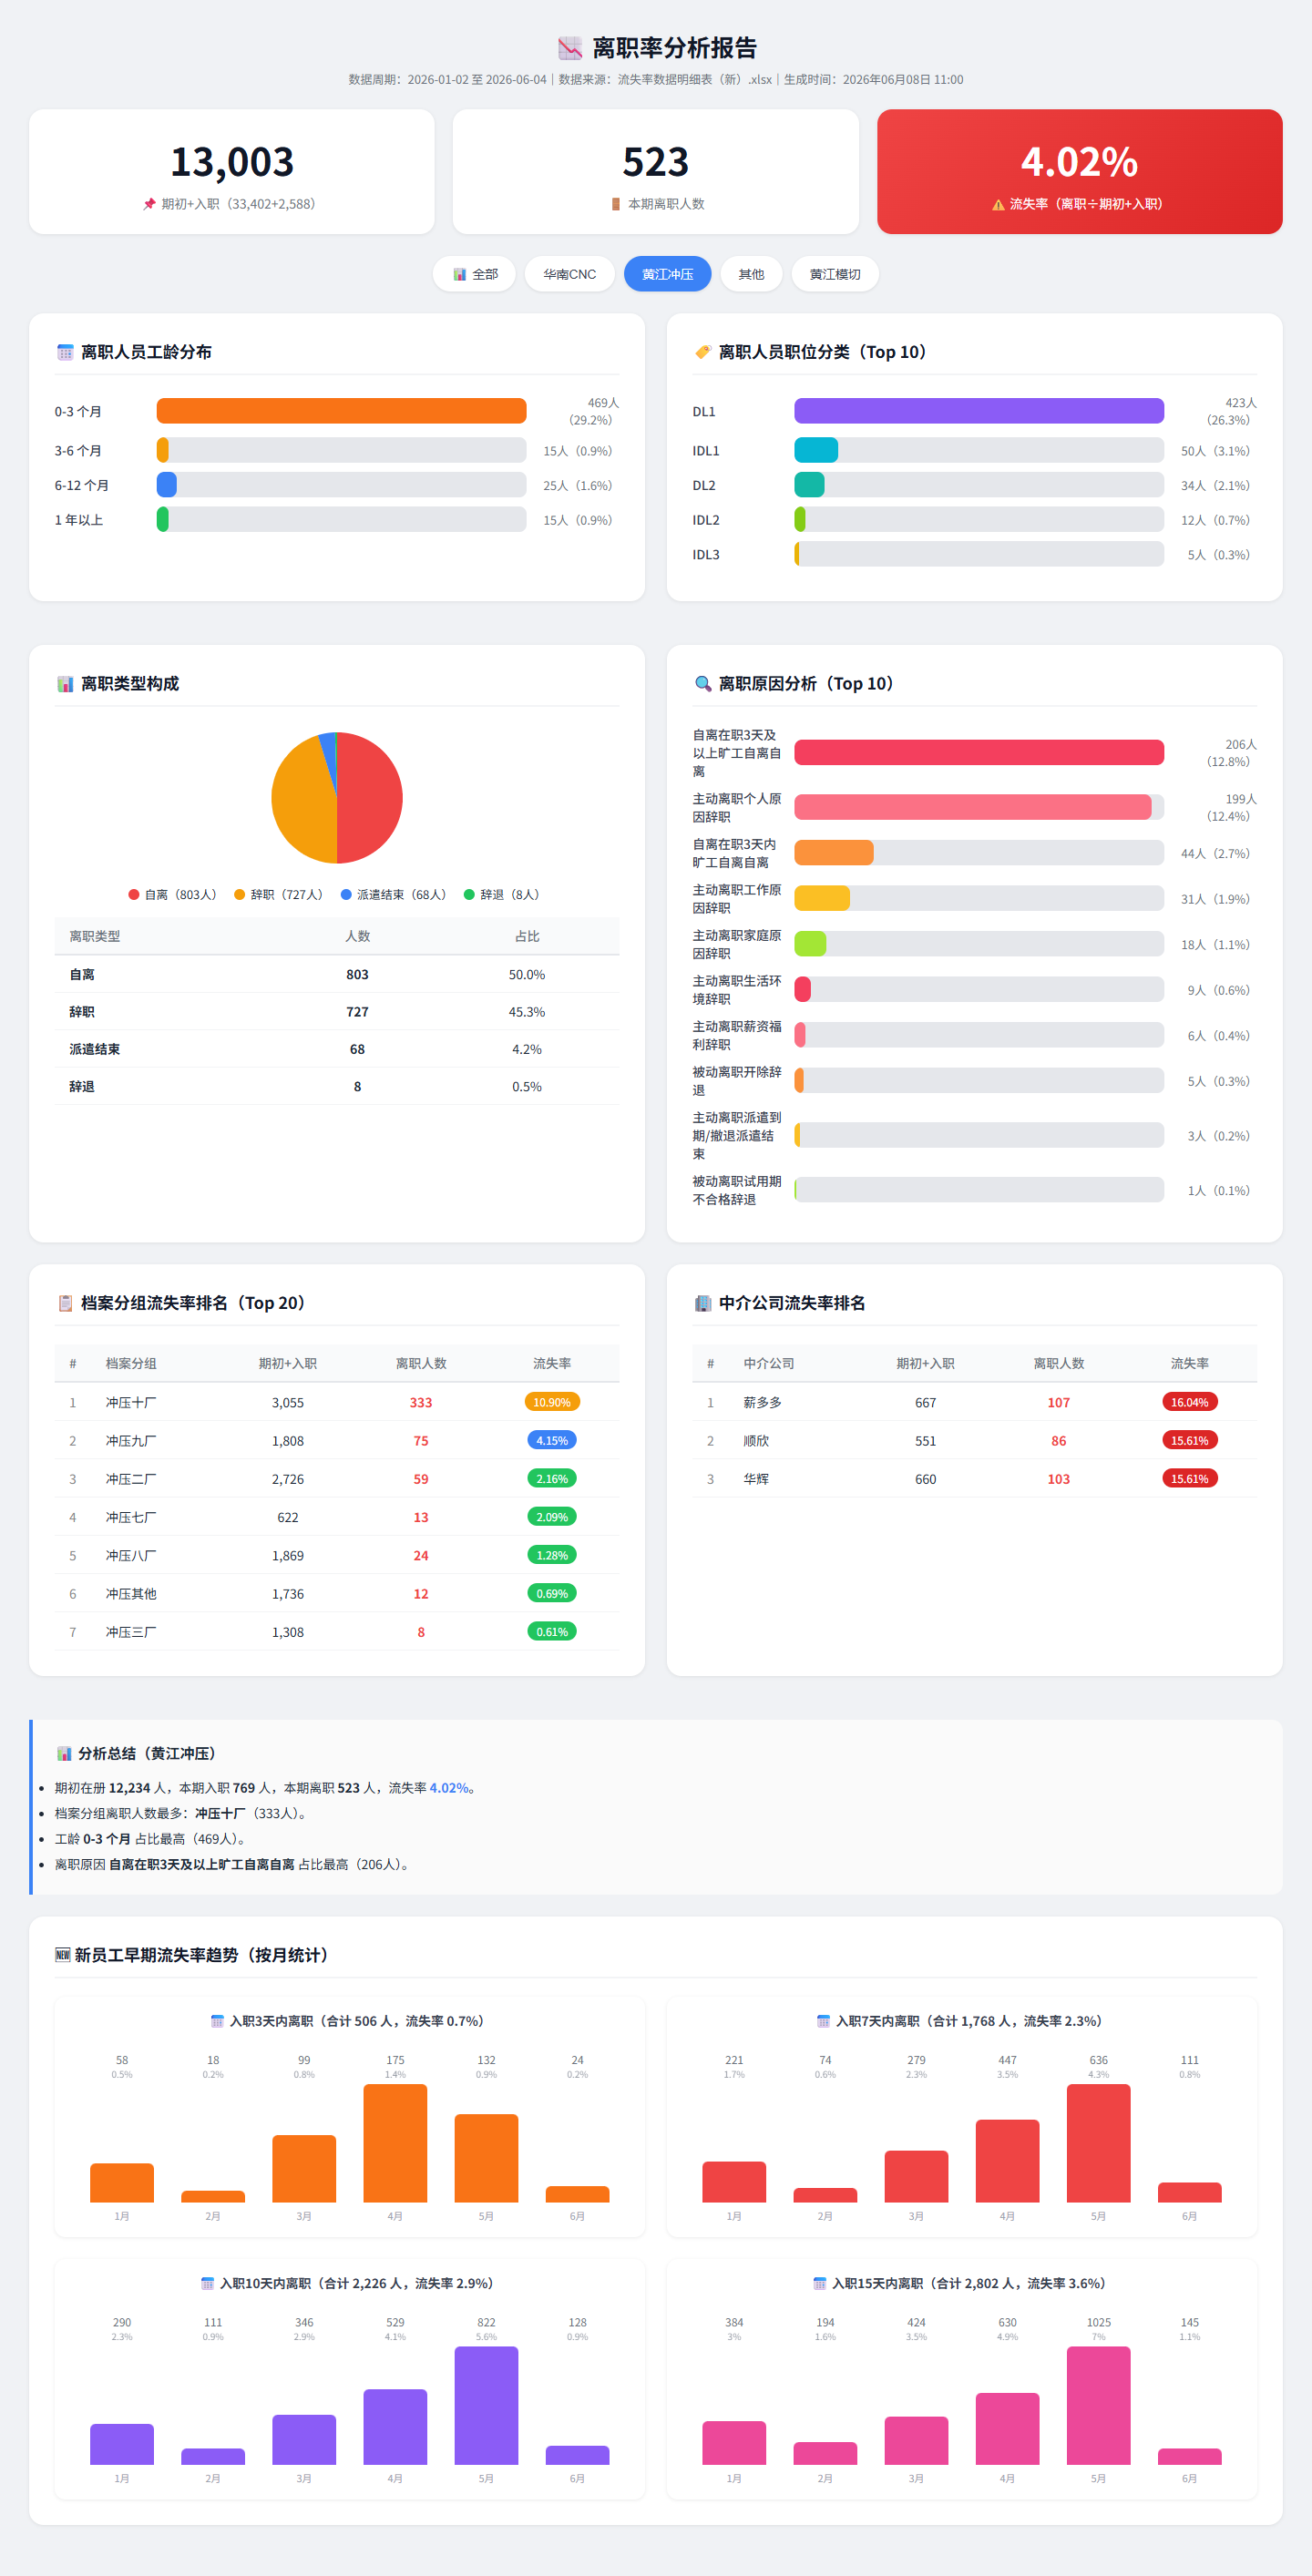Click the 2.16% badge for 冲压二厂
The width and height of the screenshot is (1312, 2576).
(x=552, y=1479)
